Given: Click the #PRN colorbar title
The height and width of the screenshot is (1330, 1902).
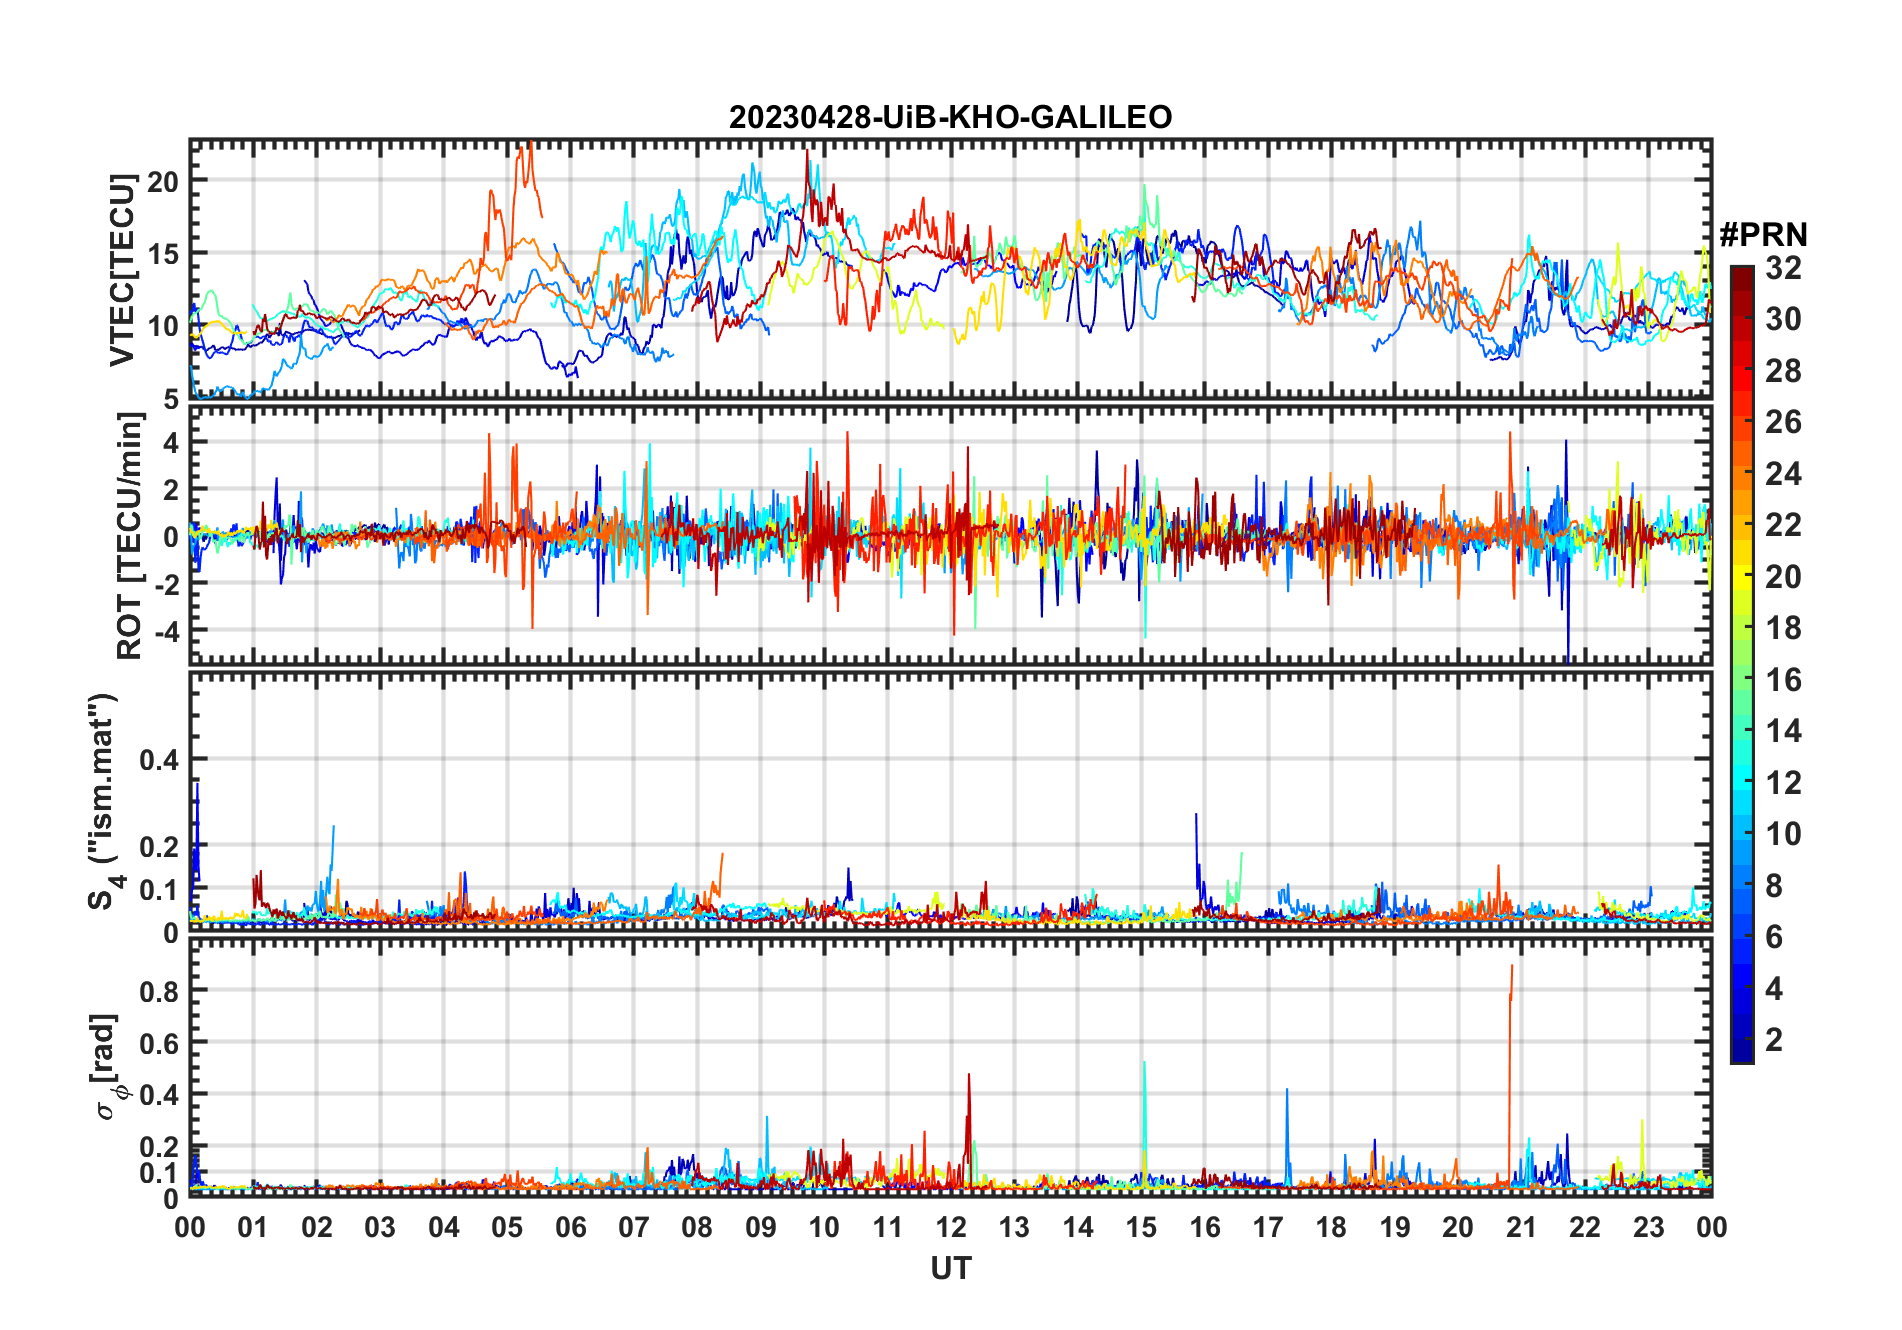Looking at the screenshot, I should click(x=1763, y=235).
